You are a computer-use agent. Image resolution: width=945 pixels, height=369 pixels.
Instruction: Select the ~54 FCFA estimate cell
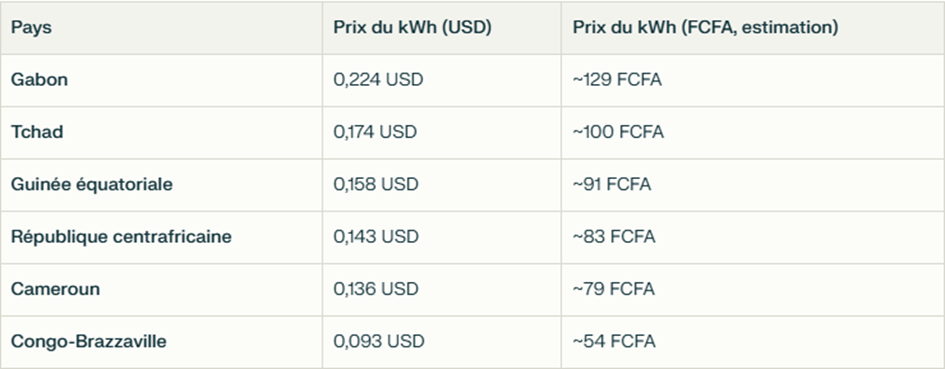614,341
